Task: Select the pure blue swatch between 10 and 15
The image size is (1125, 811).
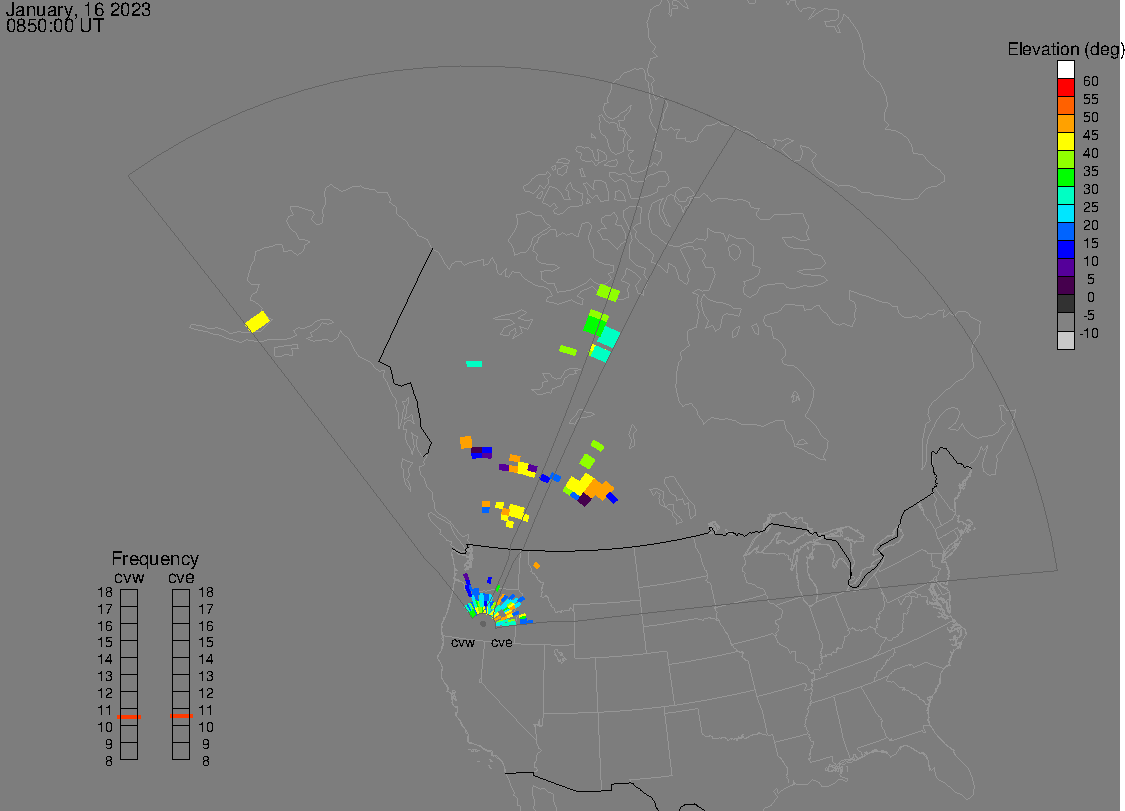Action: pyautogui.click(x=1065, y=249)
